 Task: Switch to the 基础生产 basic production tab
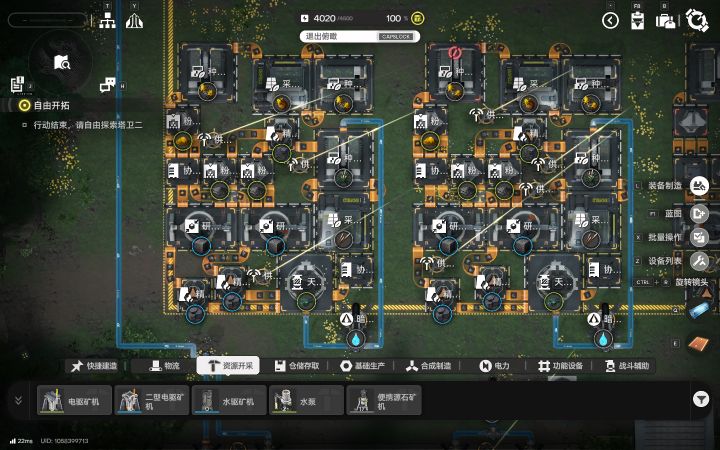(362, 366)
